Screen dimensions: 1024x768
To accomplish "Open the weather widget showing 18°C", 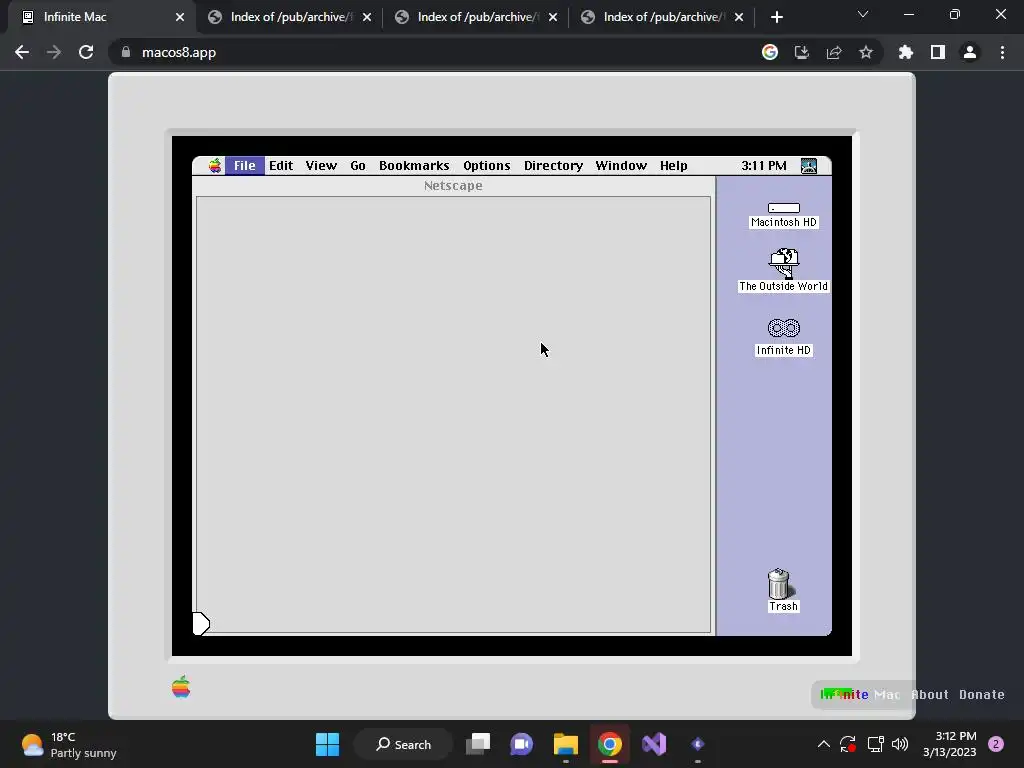I will pyautogui.click(x=69, y=744).
